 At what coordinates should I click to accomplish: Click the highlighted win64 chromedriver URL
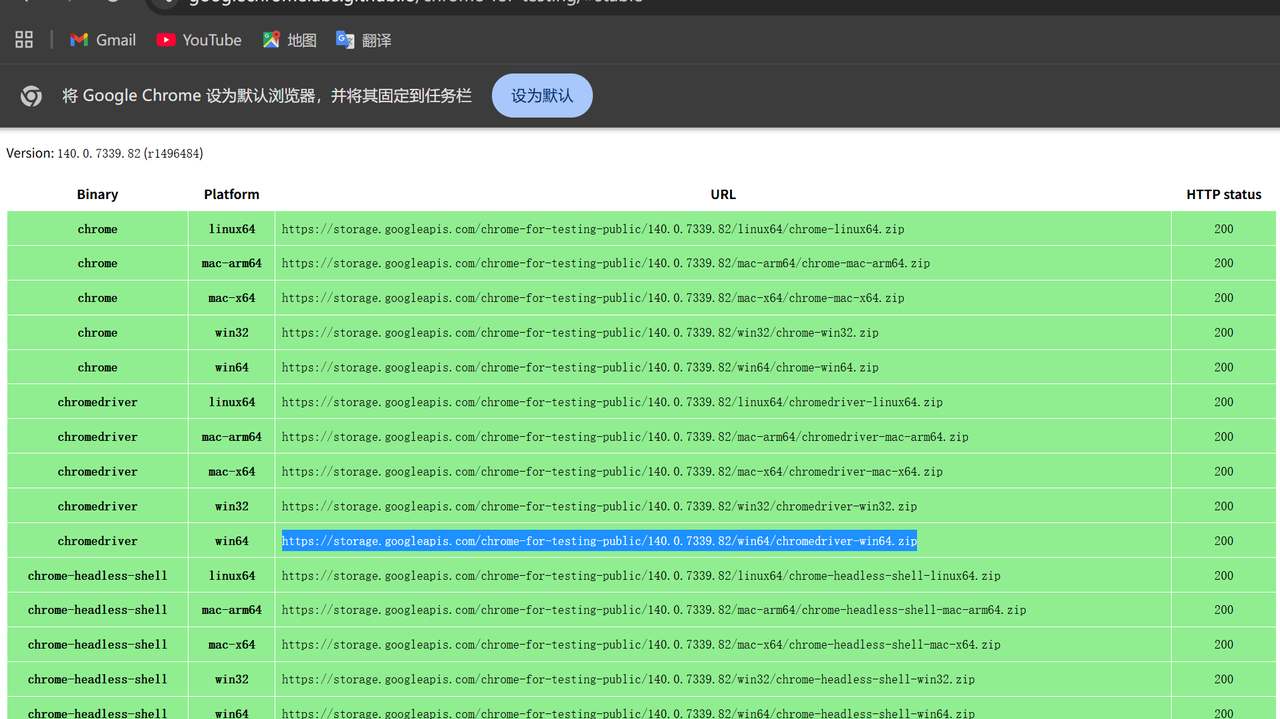point(599,540)
